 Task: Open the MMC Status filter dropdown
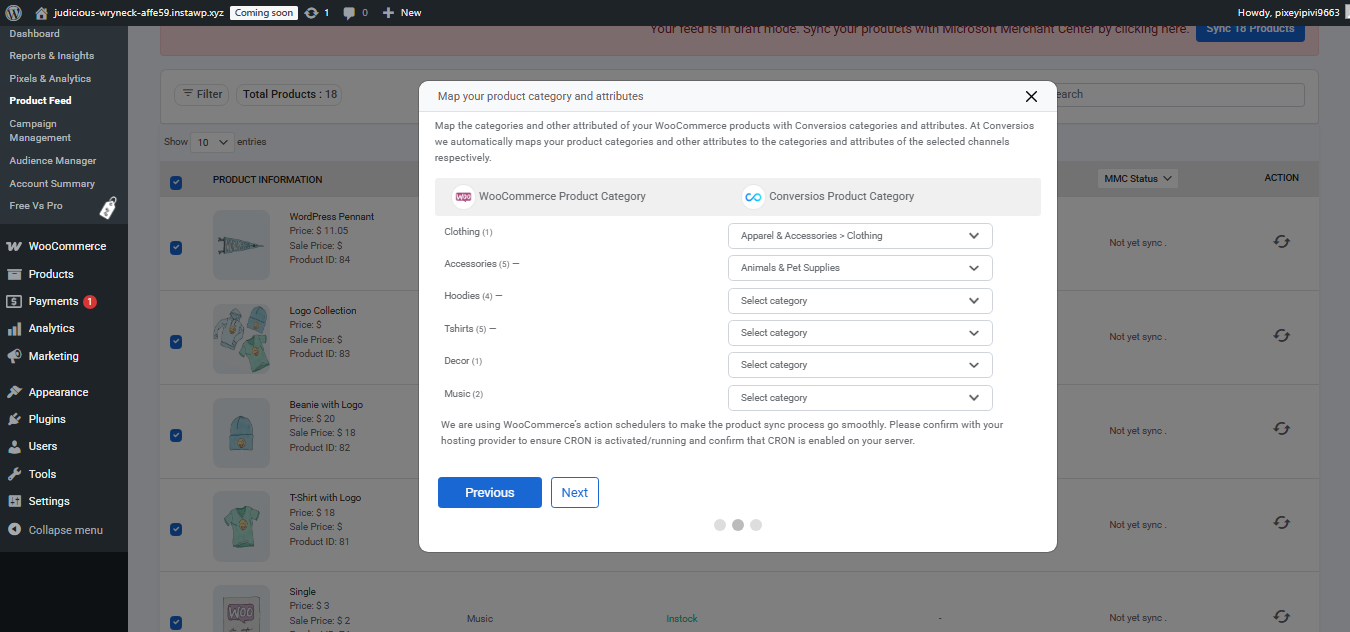click(1137, 179)
